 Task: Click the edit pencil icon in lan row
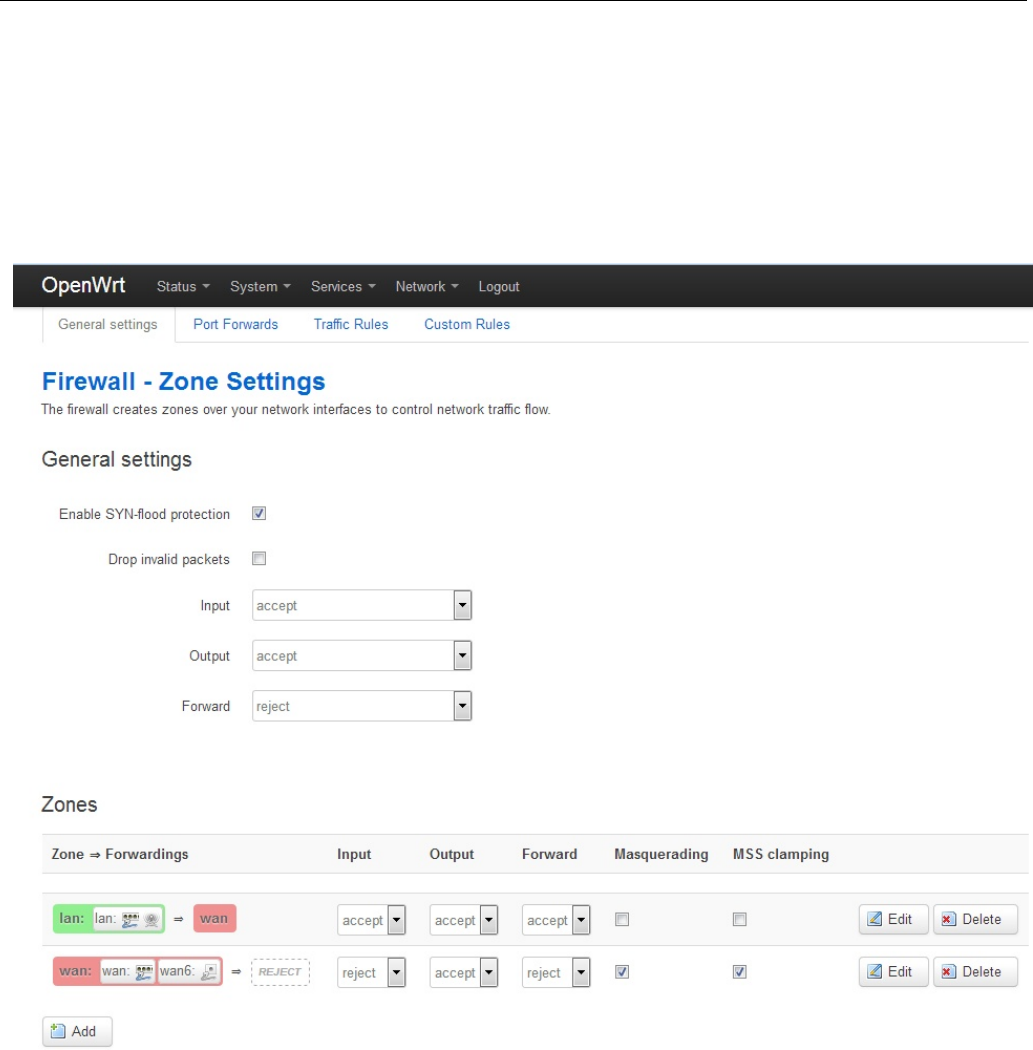click(874, 919)
